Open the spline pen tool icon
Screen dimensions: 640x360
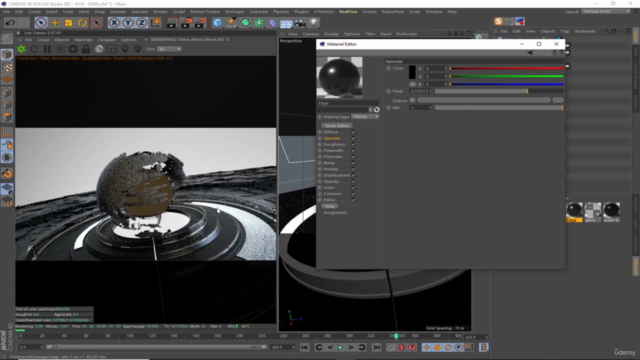pos(231,23)
